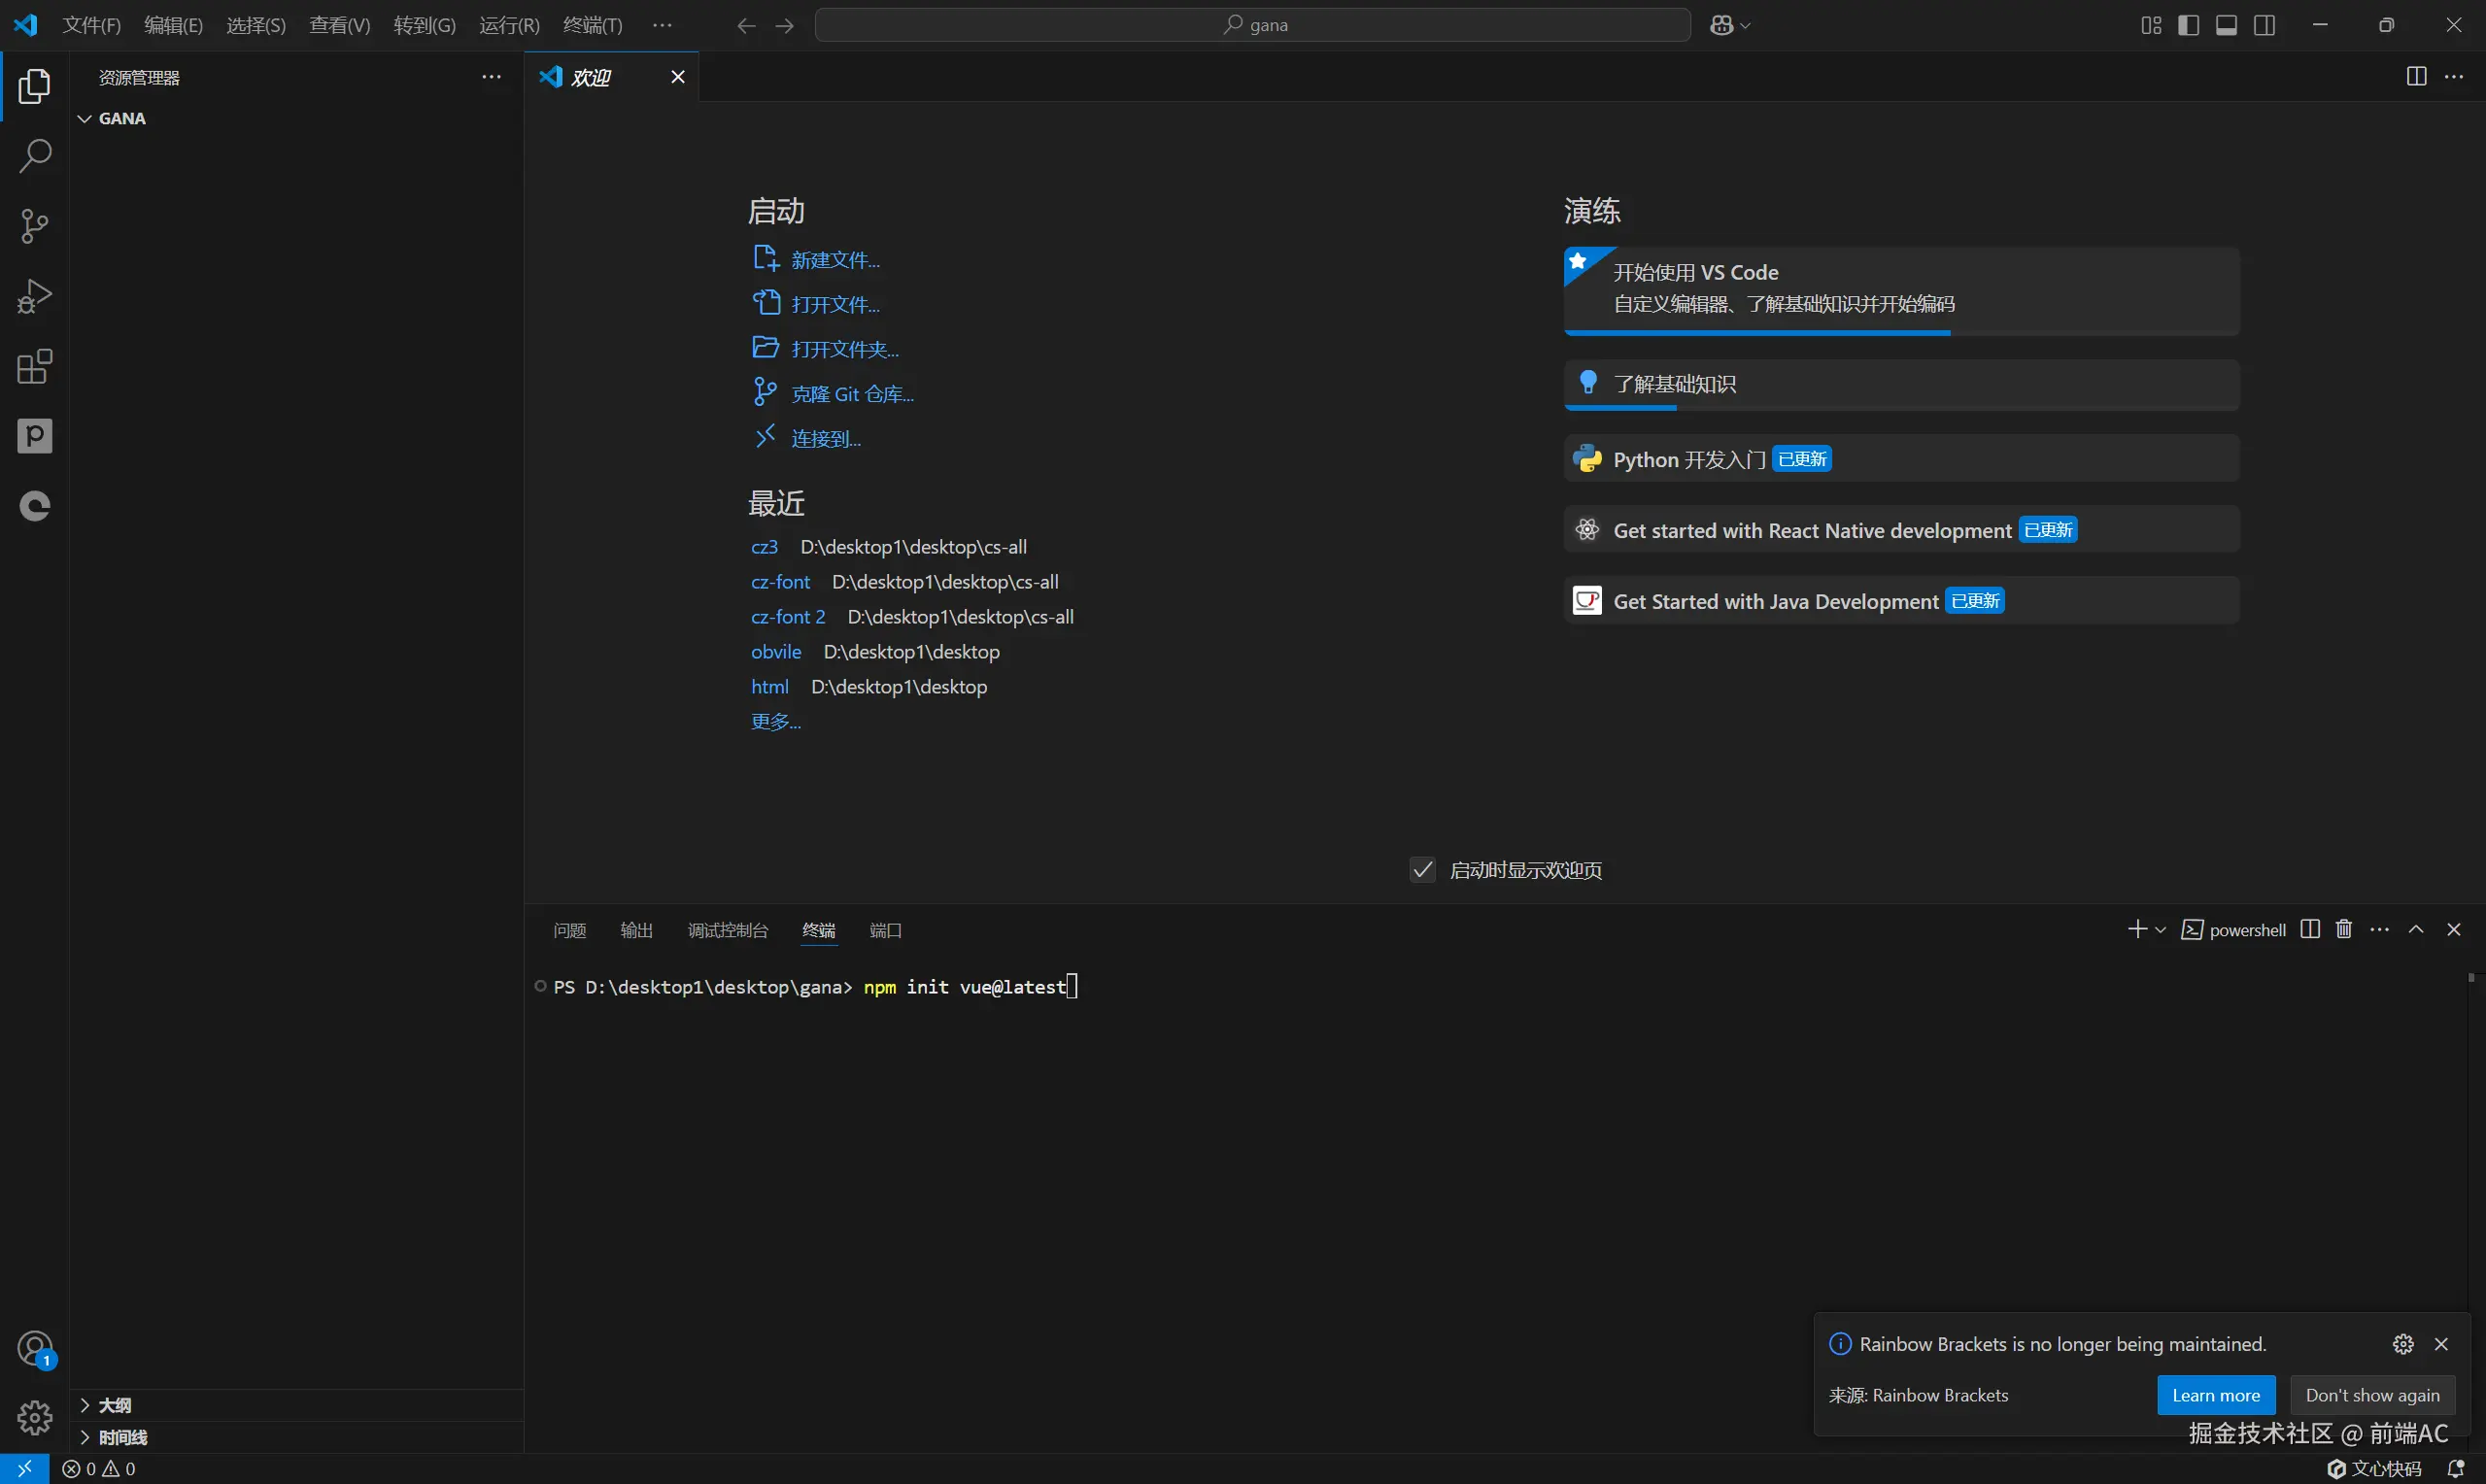Open the Search view in activity bar
This screenshot has height=1484, width=2486.
tap(35, 156)
